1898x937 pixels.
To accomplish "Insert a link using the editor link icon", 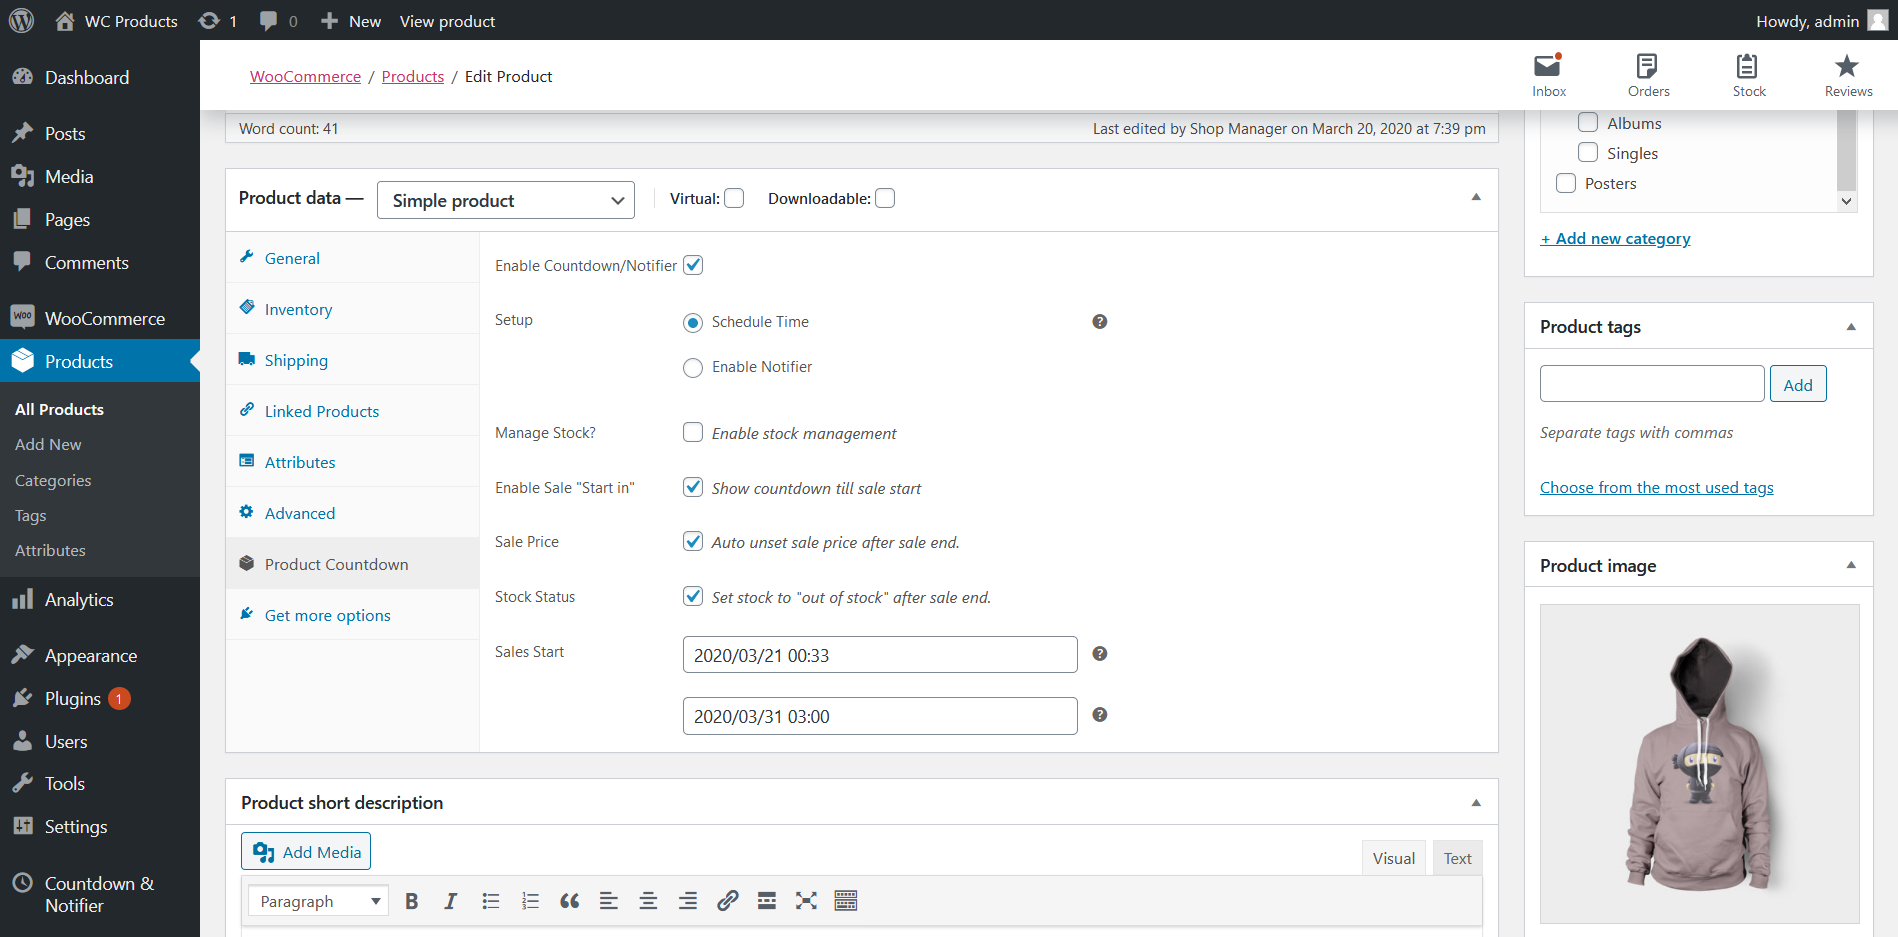I will 727,900.
